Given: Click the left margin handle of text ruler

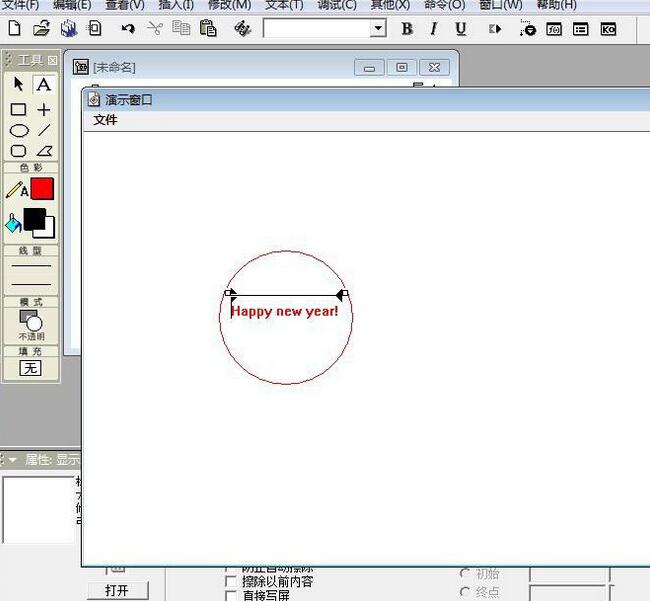Looking at the screenshot, I should [x=227, y=293].
